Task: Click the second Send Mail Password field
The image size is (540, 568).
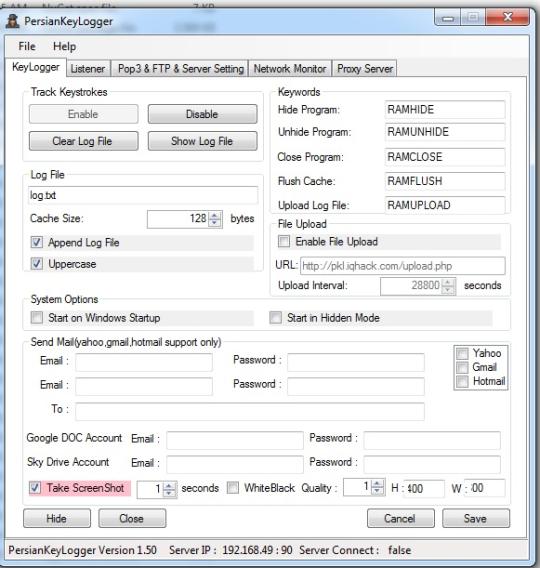Action: point(356,386)
